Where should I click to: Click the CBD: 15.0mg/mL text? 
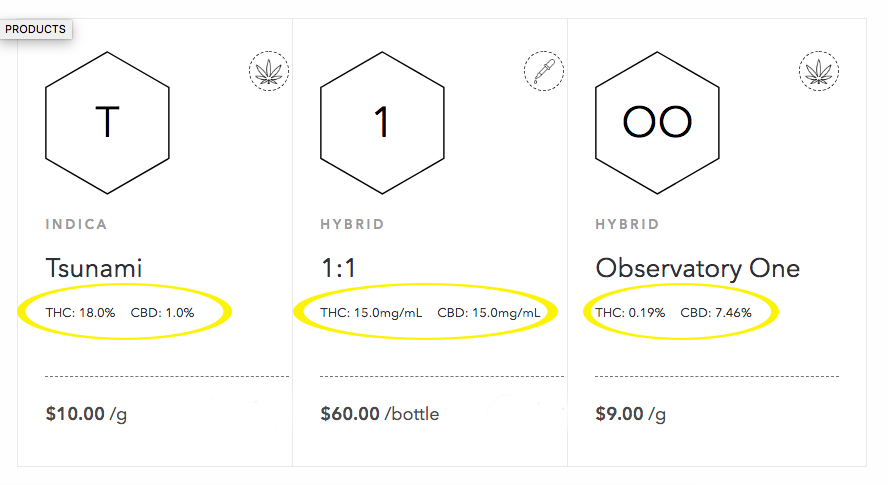coord(489,313)
